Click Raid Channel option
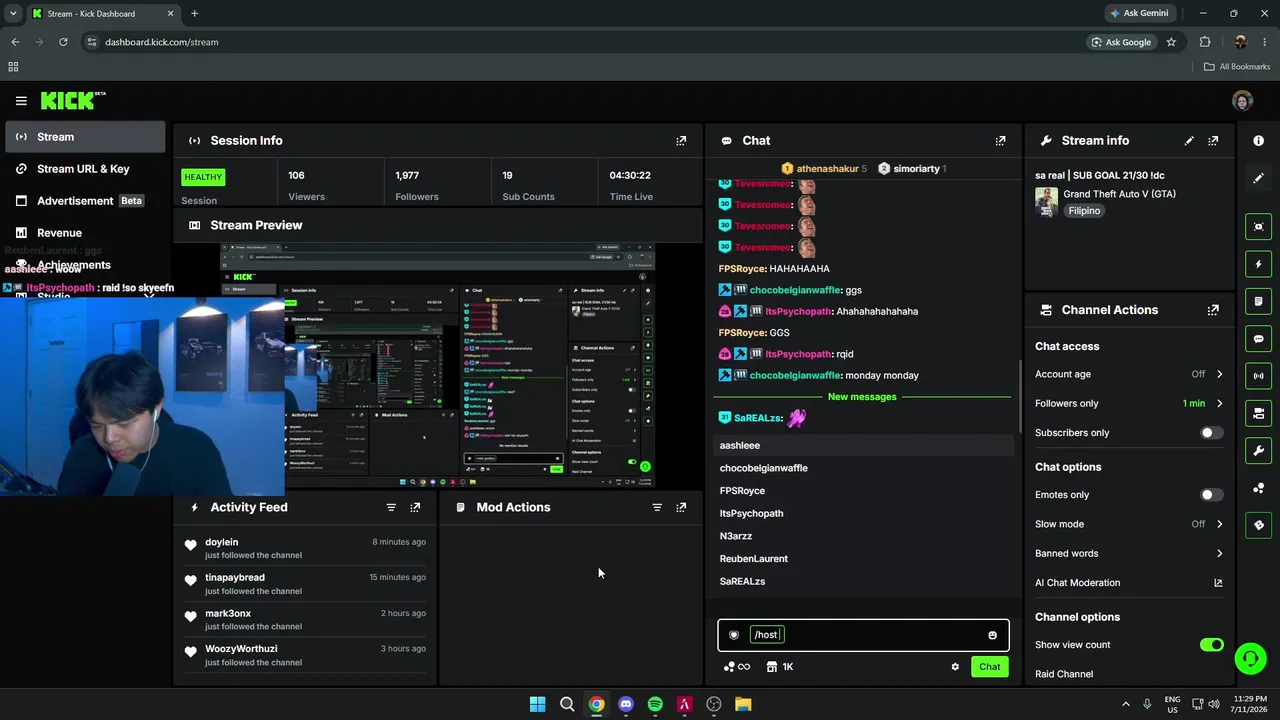 coord(1064,674)
